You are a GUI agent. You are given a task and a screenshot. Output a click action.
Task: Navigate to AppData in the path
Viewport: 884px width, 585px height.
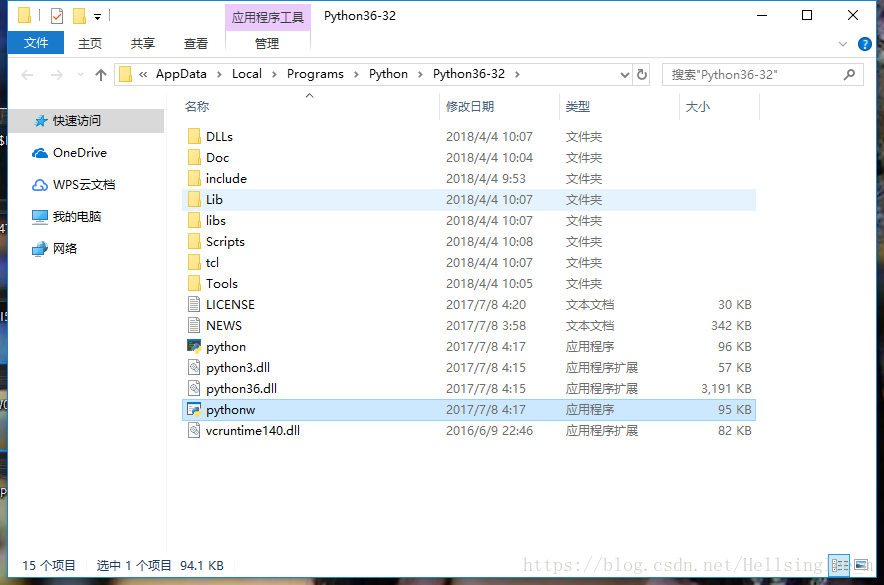pyautogui.click(x=181, y=74)
